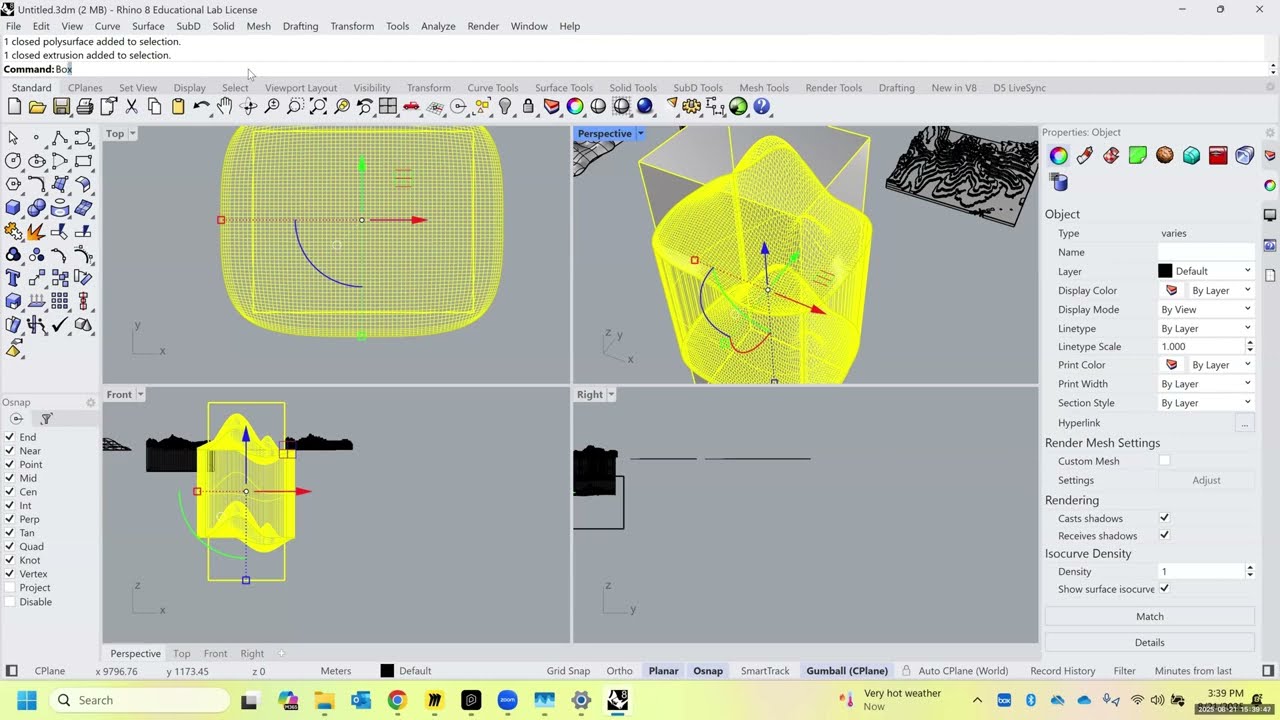Select the Box solid tool in left sidebar
This screenshot has height=720, width=1280.
[13, 208]
